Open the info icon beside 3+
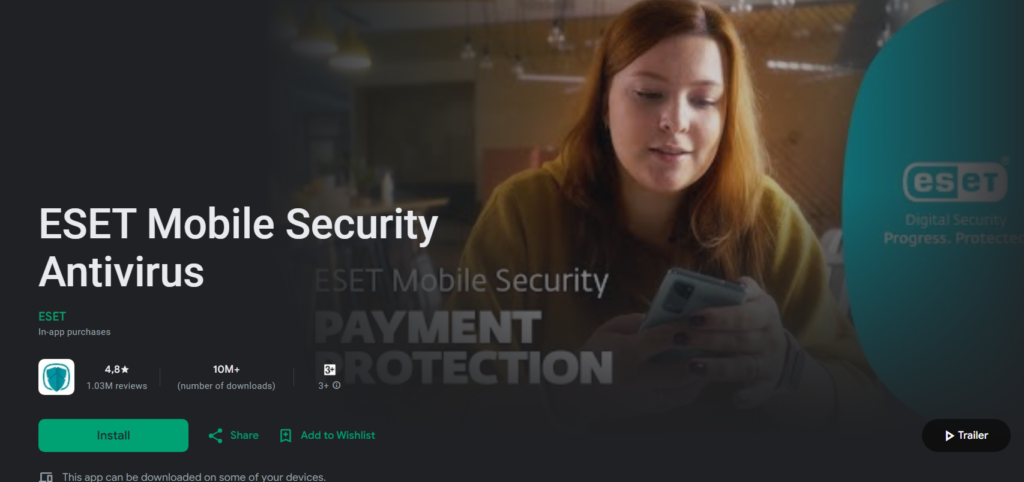 337,386
